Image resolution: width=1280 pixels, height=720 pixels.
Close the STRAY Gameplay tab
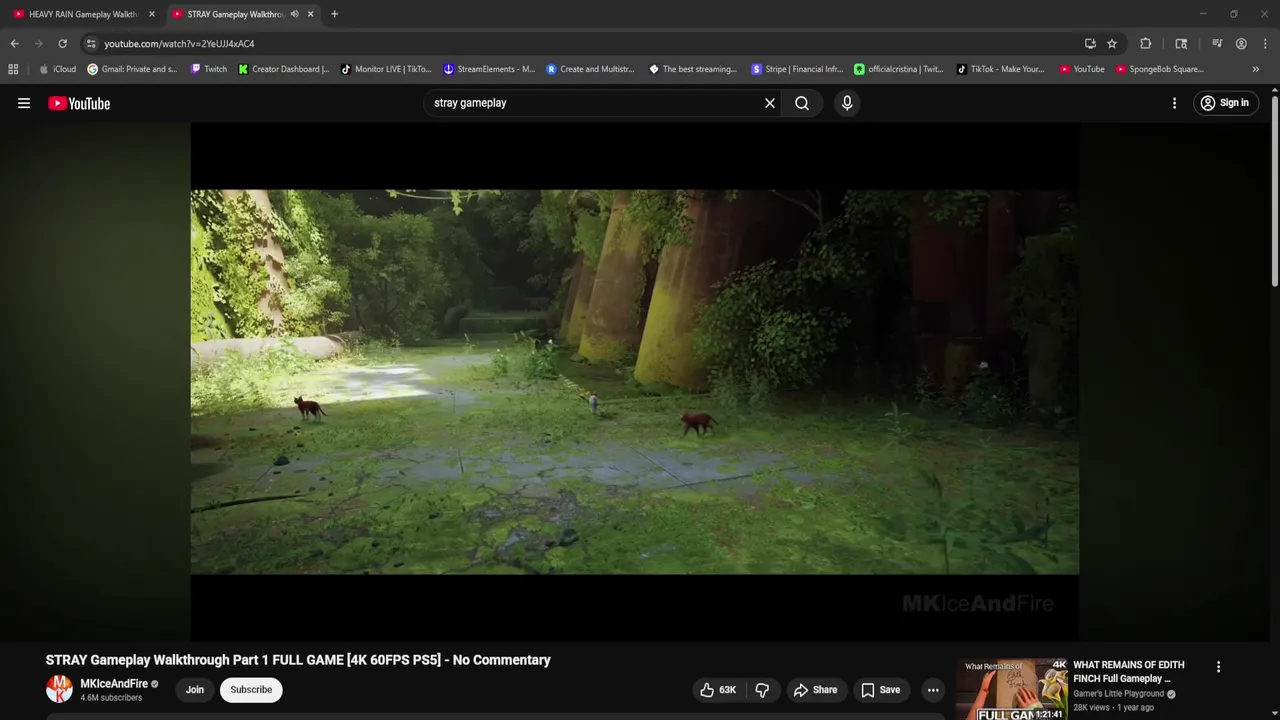click(x=310, y=14)
